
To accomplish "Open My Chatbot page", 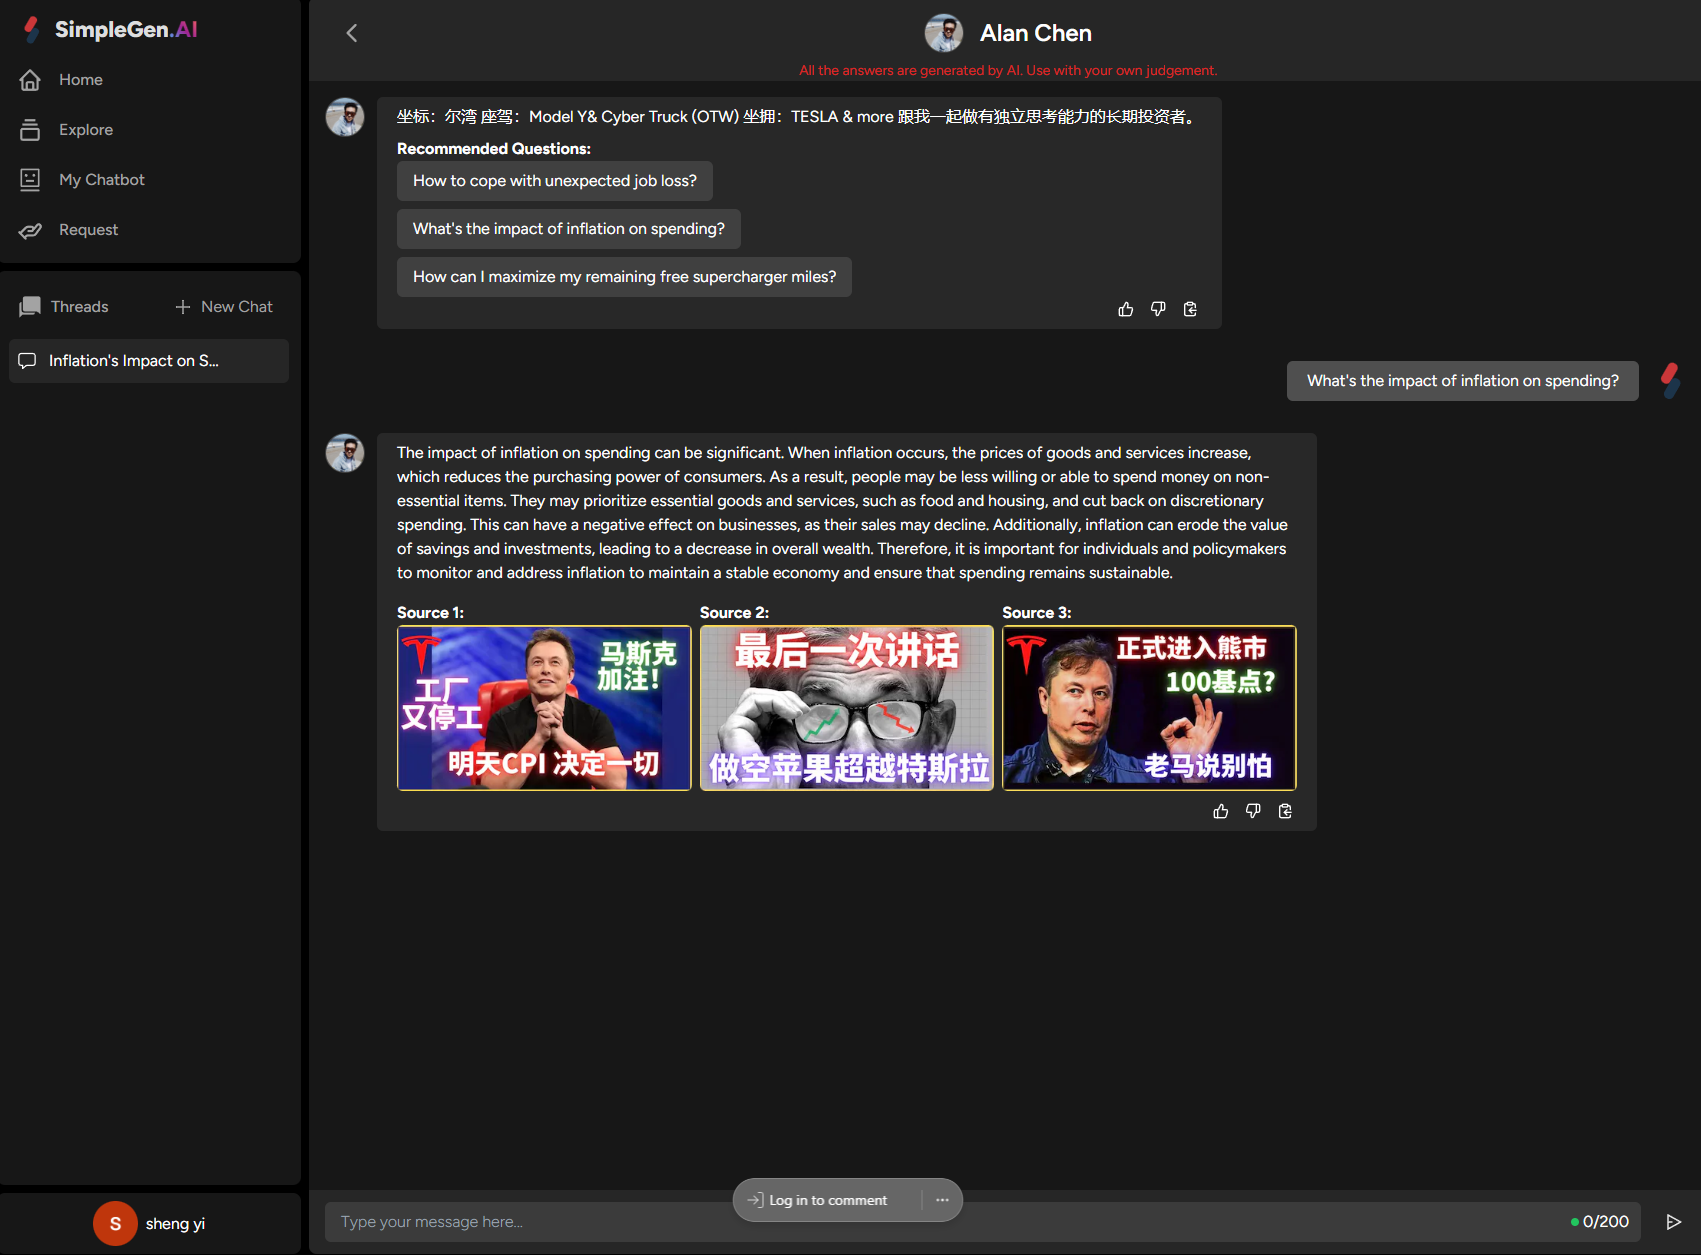I will 101,180.
